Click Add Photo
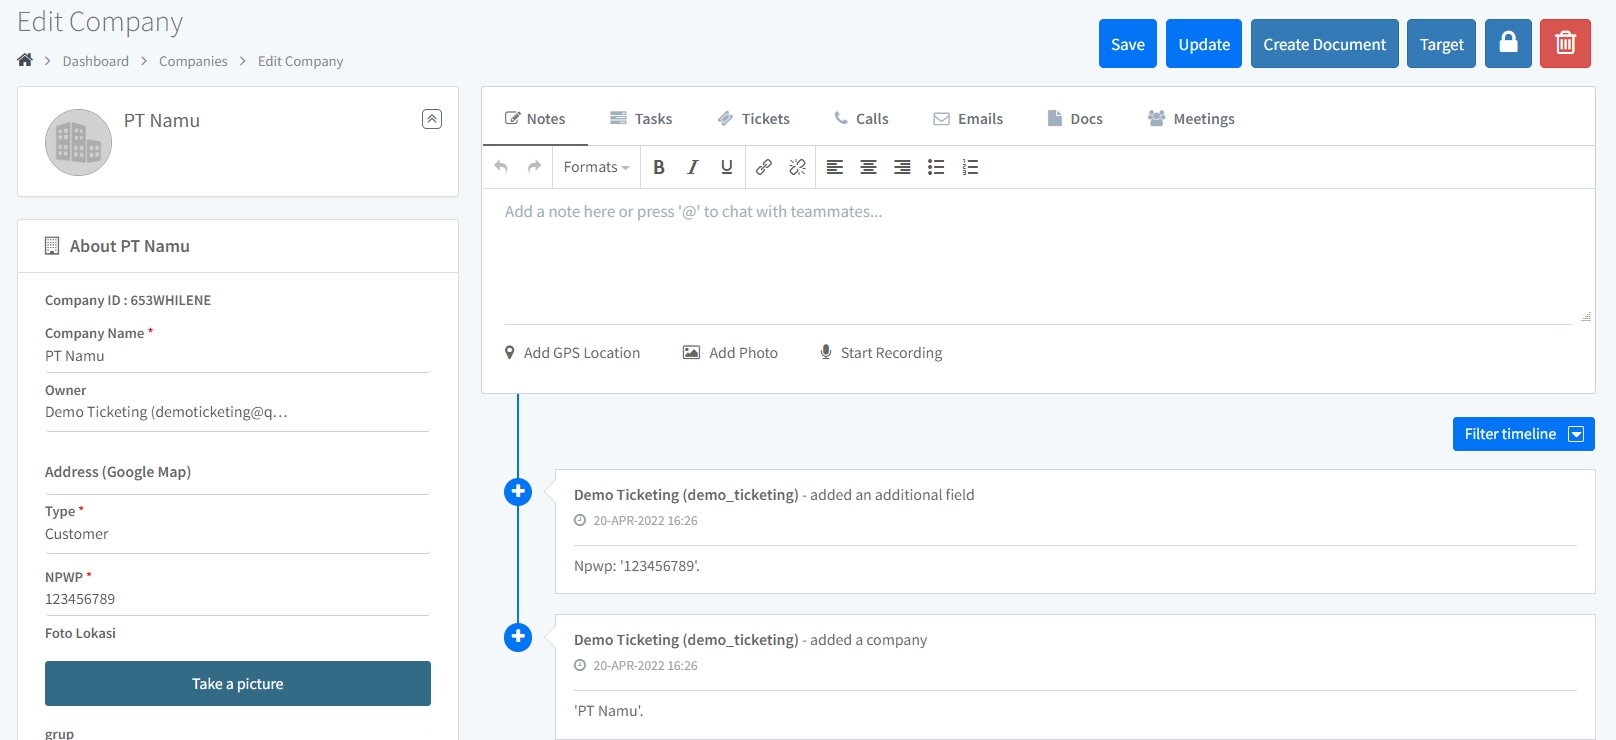Viewport: 1616px width, 740px height. coord(730,353)
